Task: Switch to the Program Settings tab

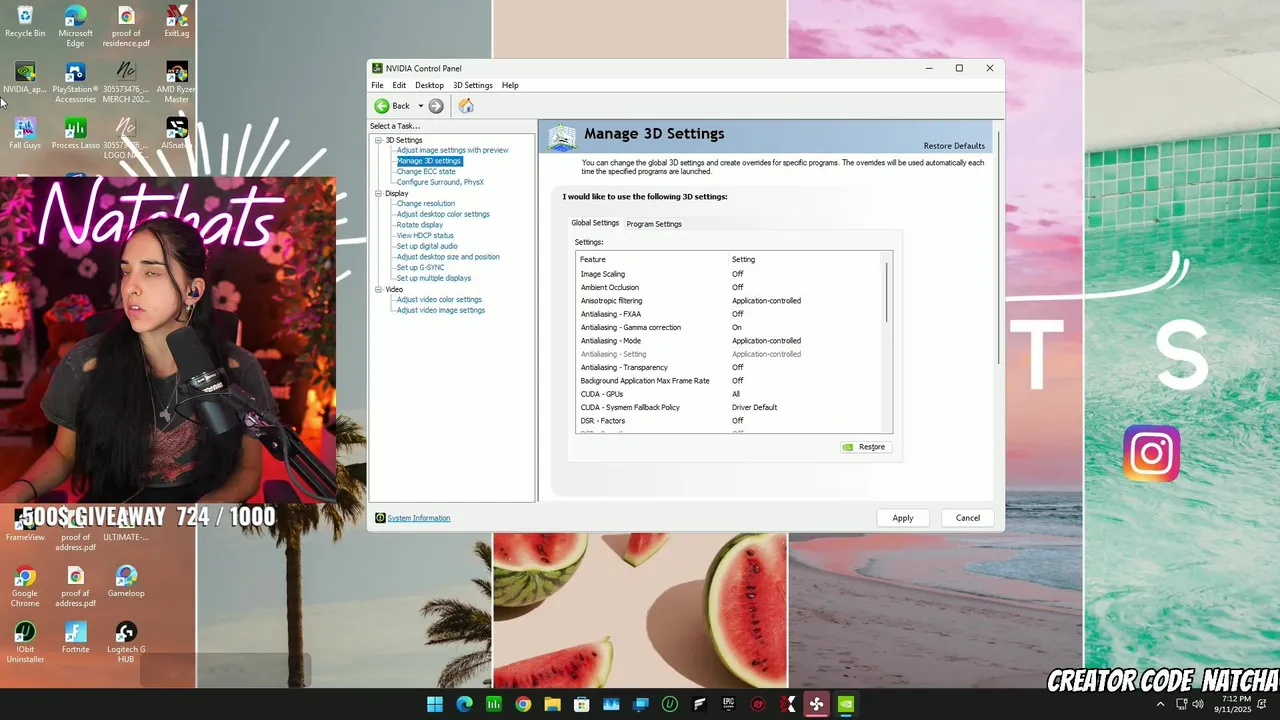Action: click(654, 224)
